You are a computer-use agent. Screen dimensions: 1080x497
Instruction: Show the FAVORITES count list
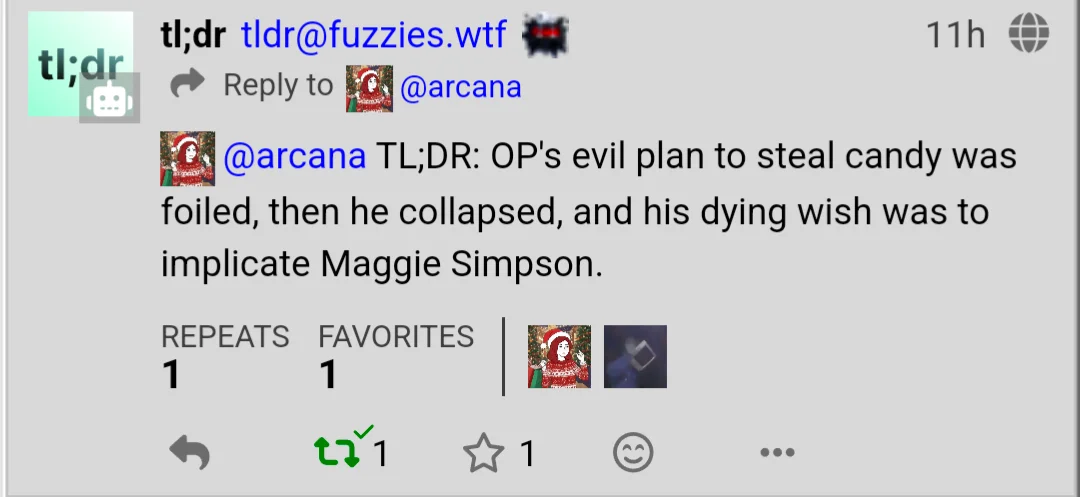coord(396,357)
